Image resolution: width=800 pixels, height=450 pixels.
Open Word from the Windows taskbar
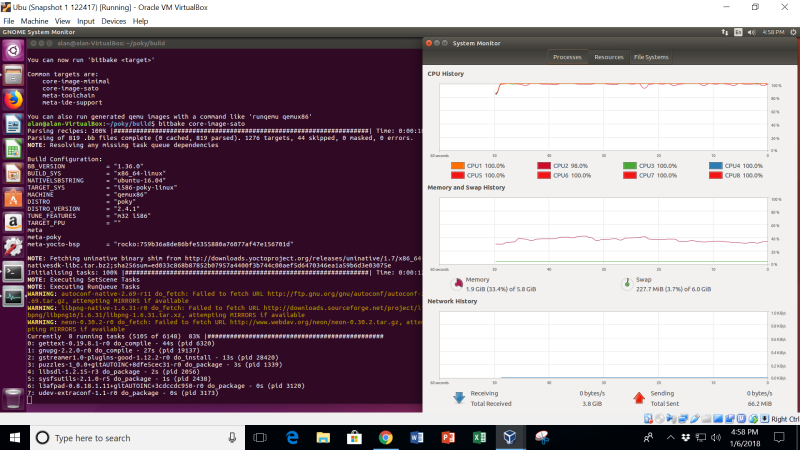pos(417,438)
